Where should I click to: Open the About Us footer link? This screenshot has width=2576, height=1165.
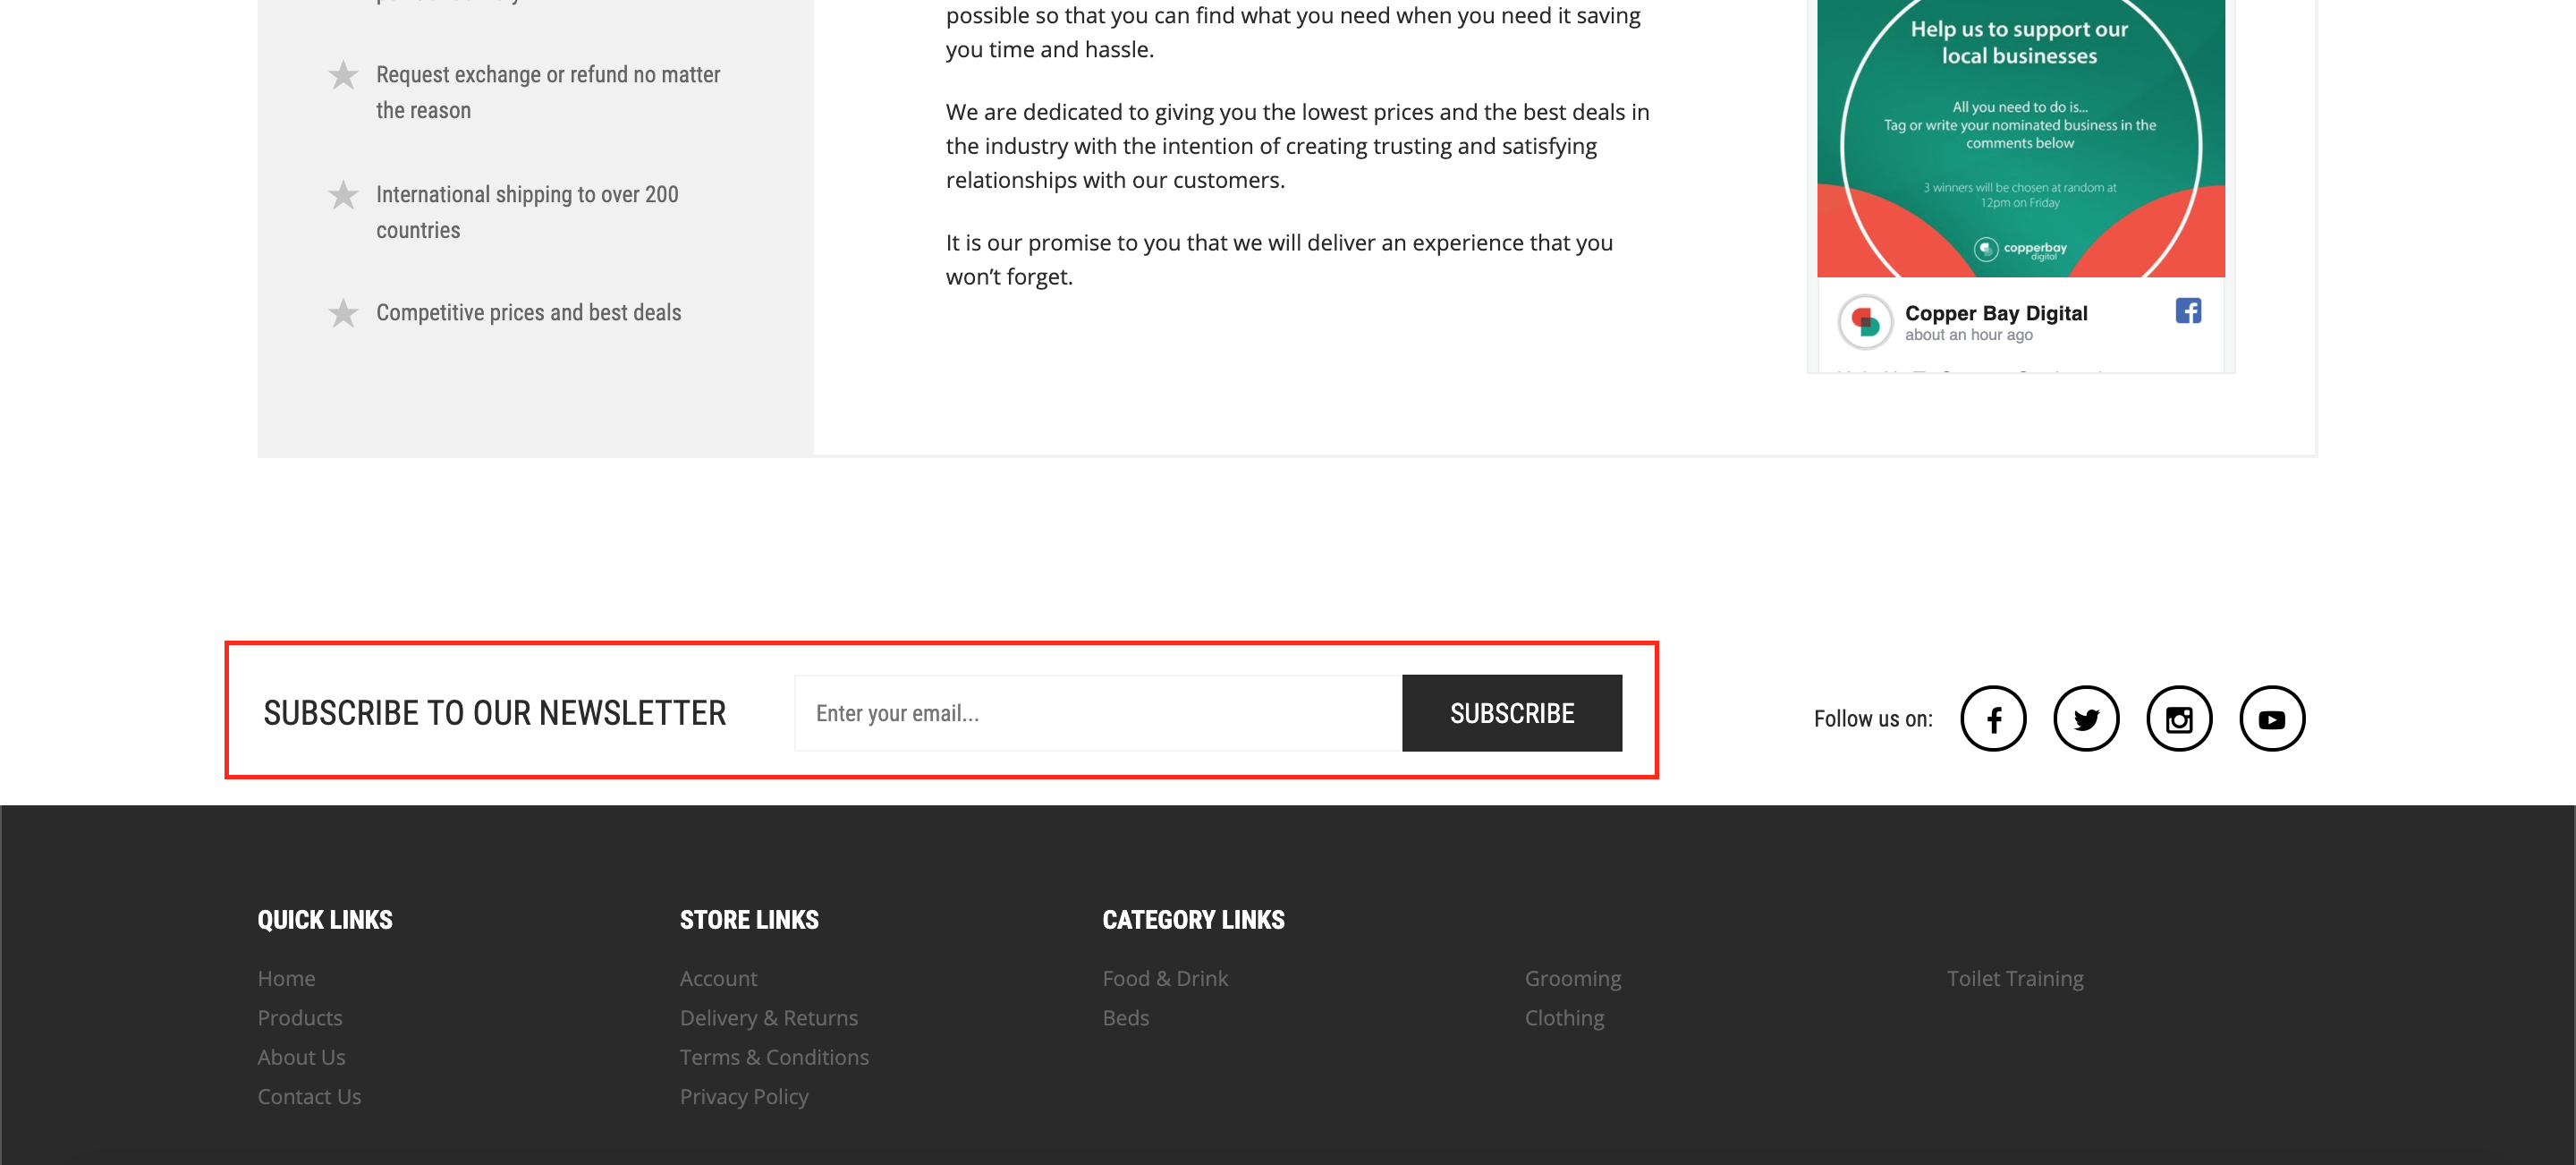point(301,1057)
